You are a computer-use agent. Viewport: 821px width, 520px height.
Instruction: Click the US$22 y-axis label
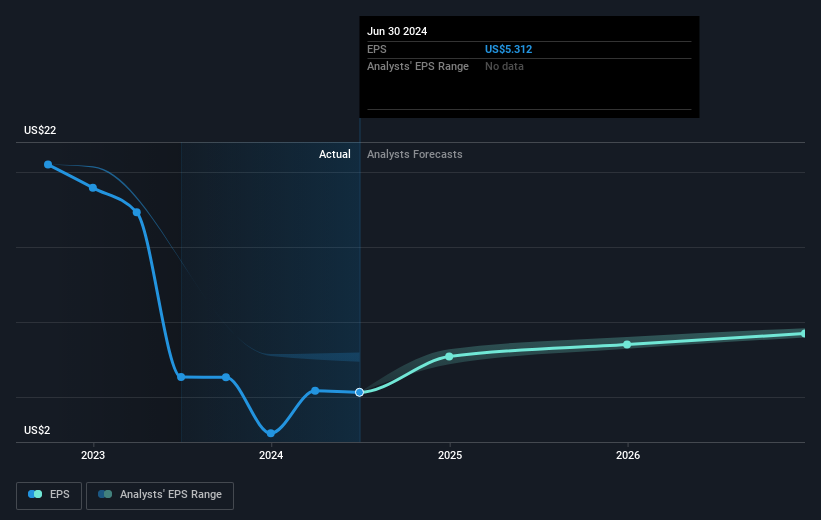pyautogui.click(x=40, y=130)
